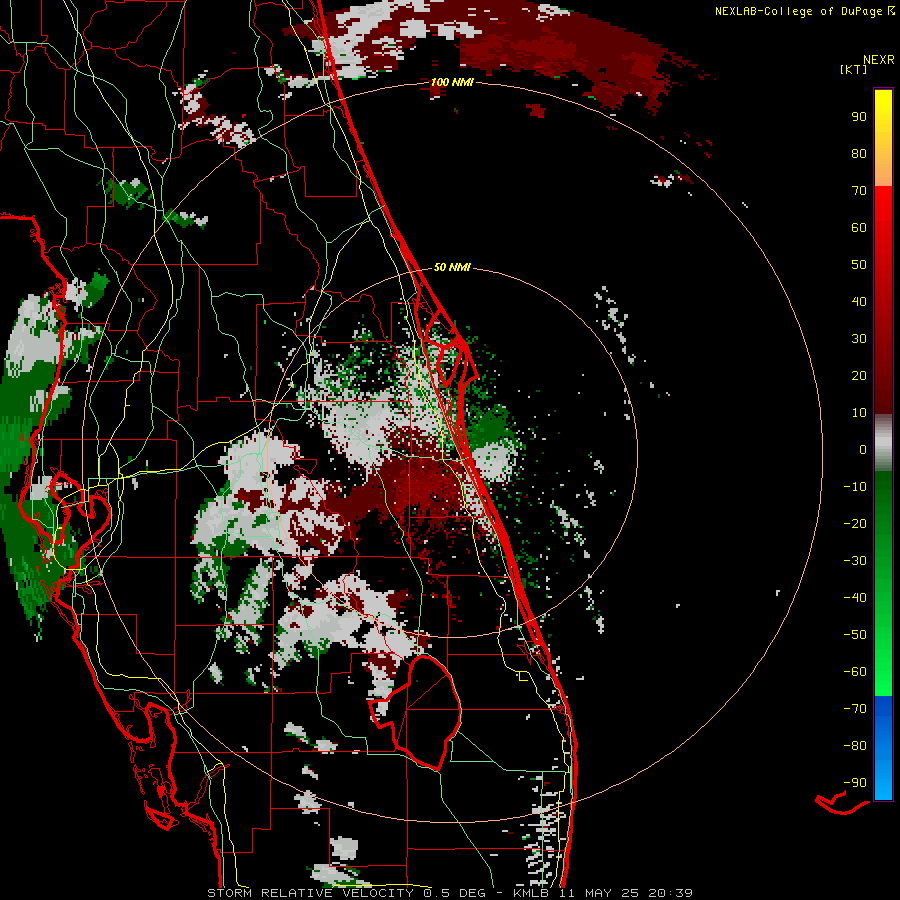
Task: Click the gray zero-velocity segment of color bar
Action: point(883,443)
